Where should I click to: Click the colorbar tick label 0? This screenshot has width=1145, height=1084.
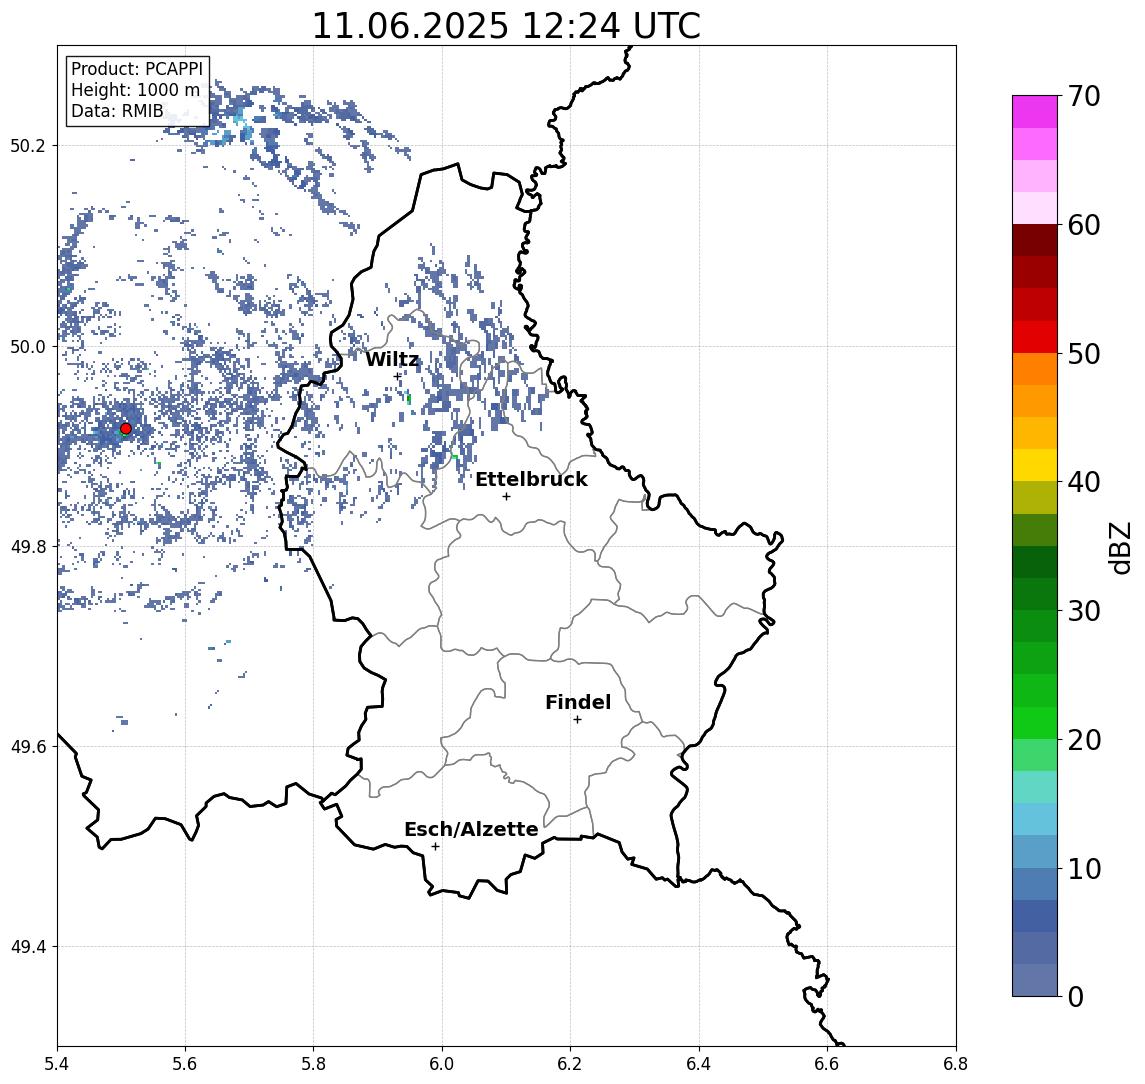(1076, 996)
